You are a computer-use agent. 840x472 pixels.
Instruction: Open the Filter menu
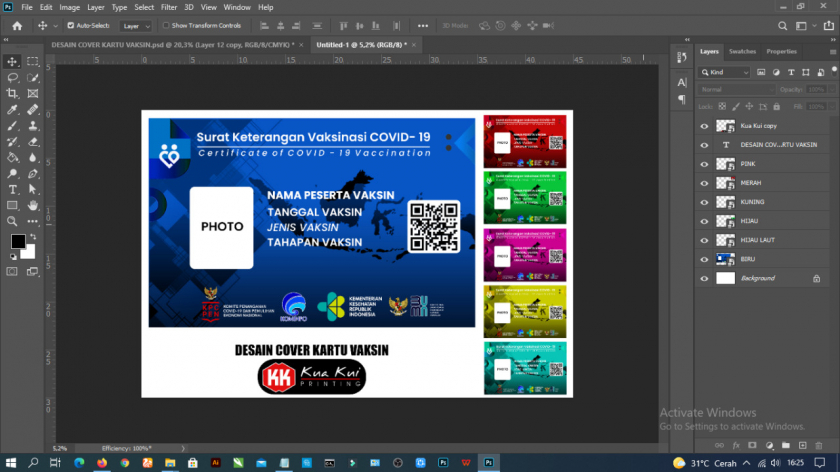tap(169, 8)
